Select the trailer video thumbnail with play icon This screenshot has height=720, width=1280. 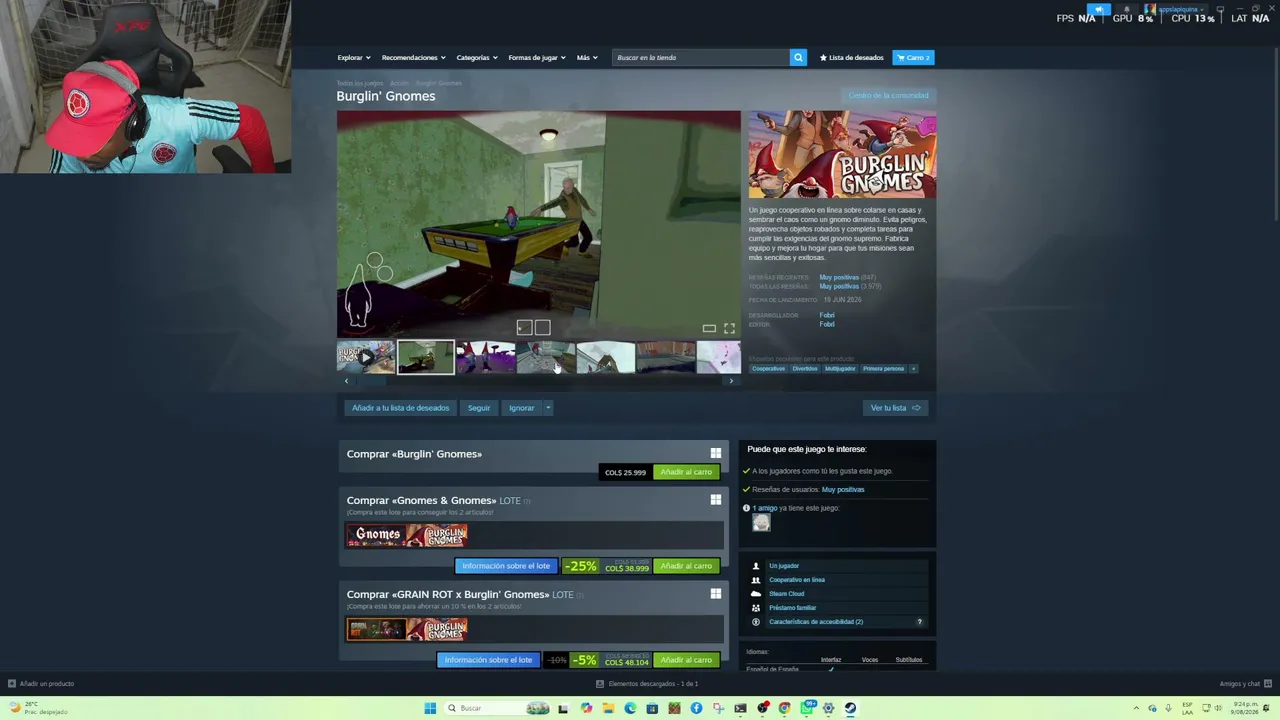365,357
